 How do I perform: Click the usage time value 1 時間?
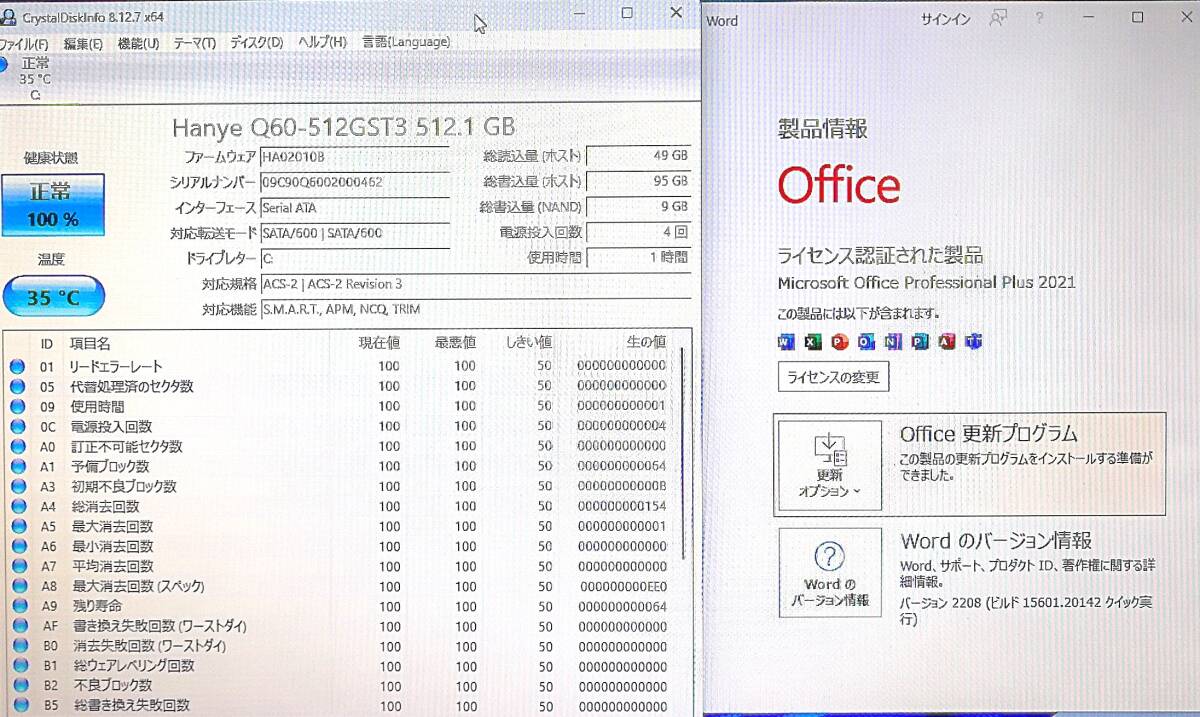pyautogui.click(x=640, y=257)
